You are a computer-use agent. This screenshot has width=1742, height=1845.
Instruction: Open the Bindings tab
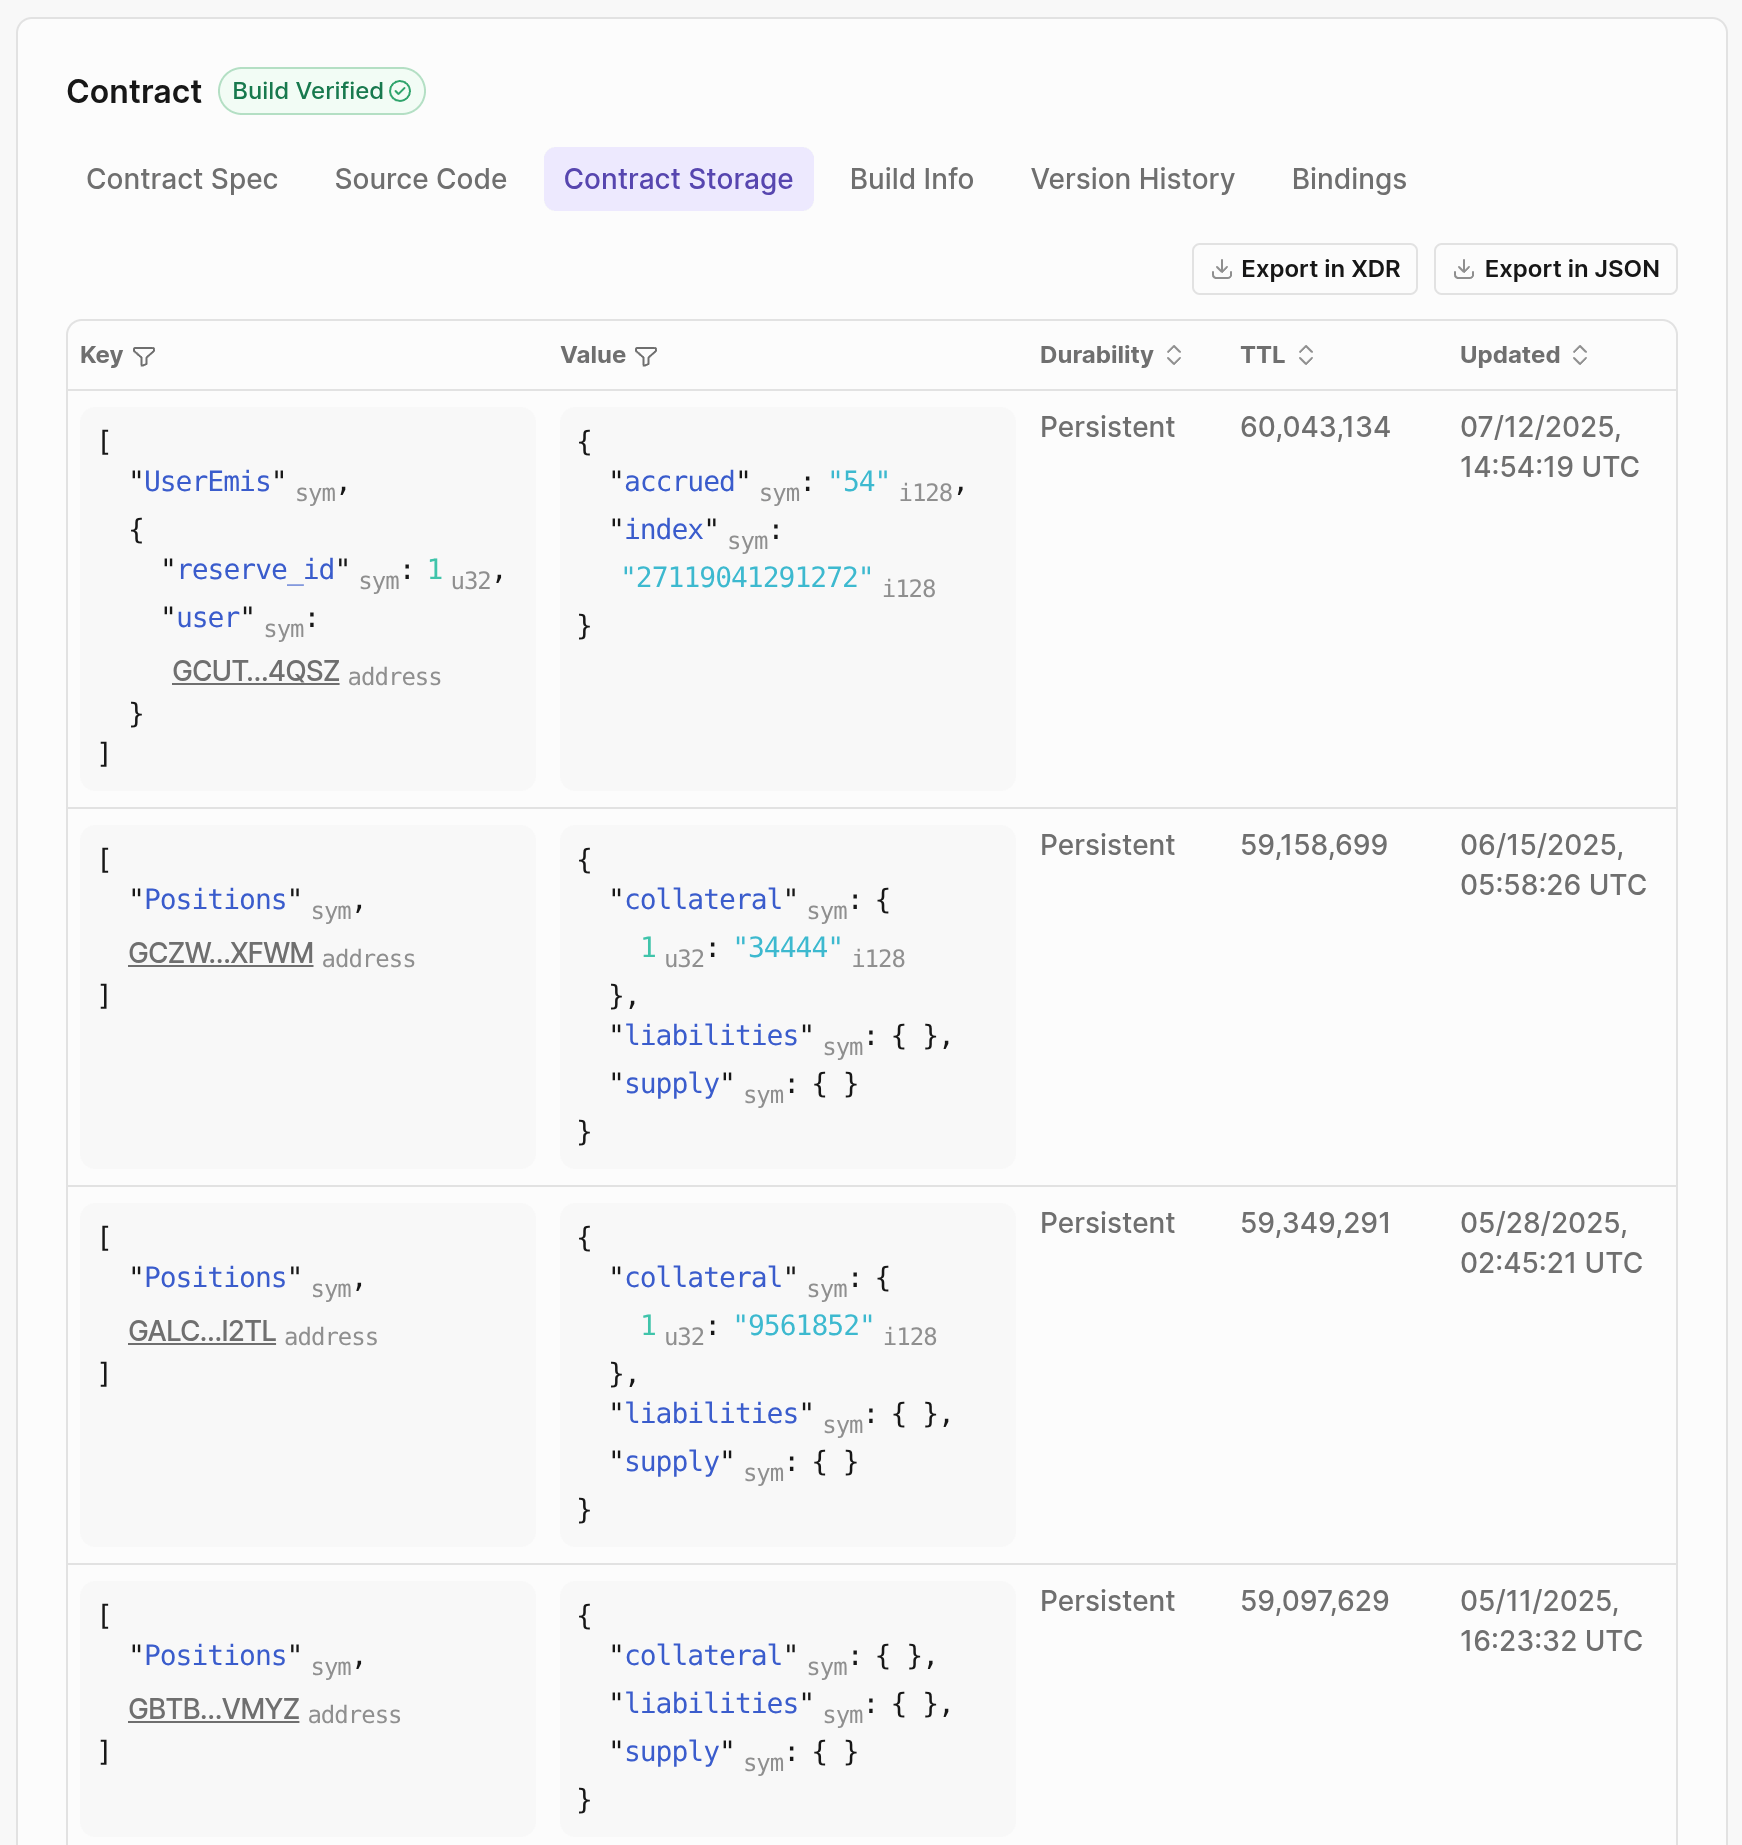coord(1348,179)
